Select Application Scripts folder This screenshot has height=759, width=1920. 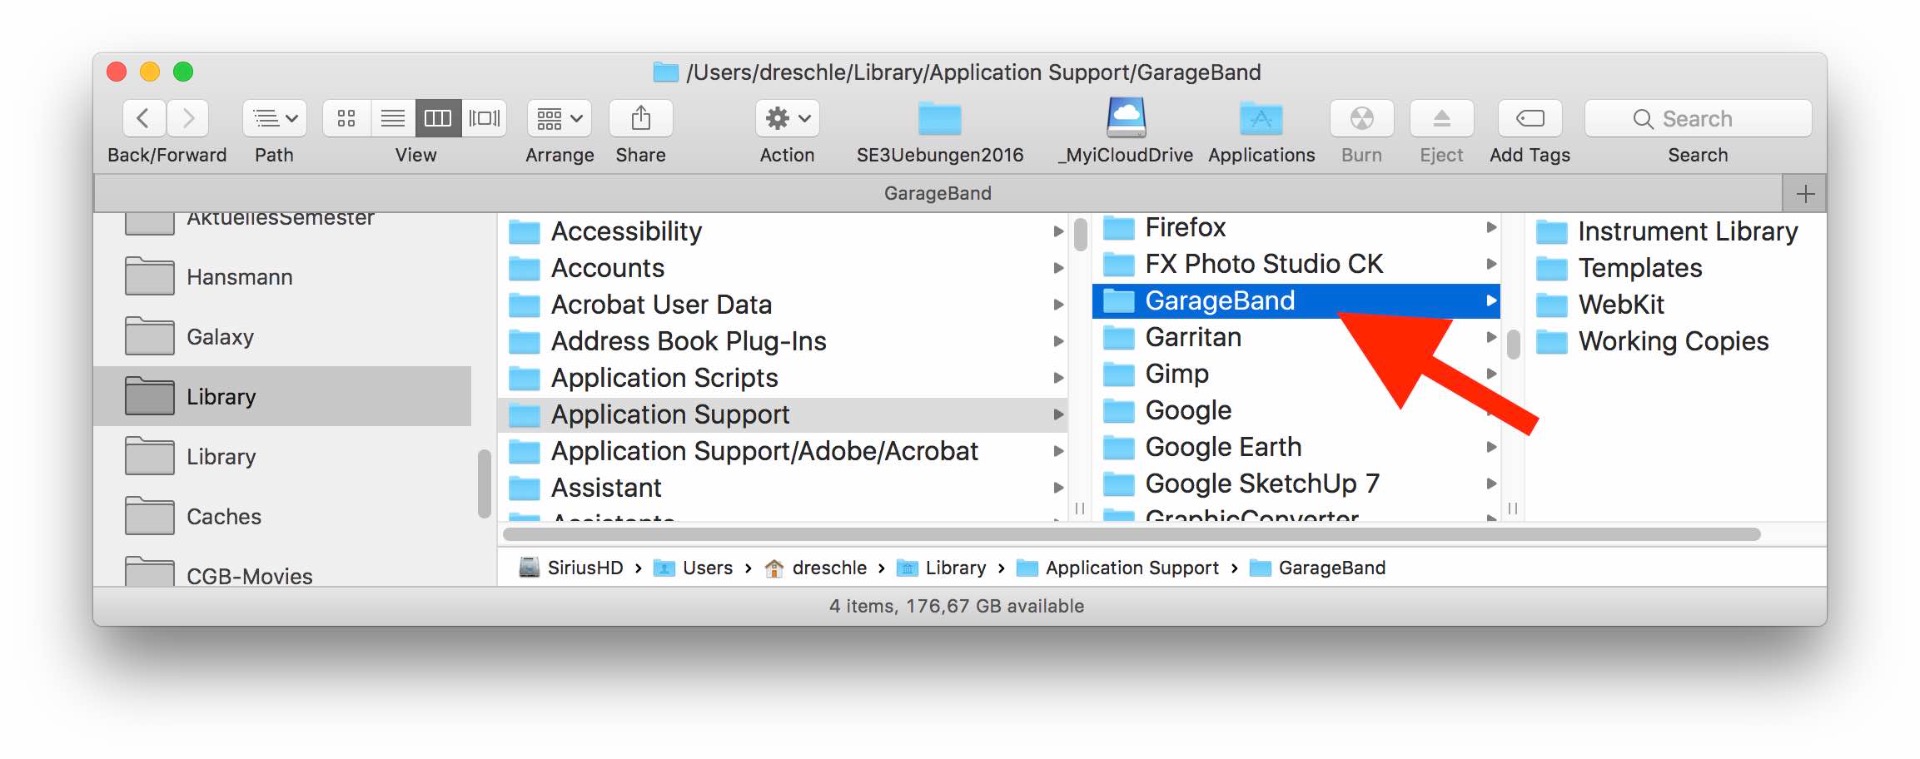pyautogui.click(x=782, y=378)
